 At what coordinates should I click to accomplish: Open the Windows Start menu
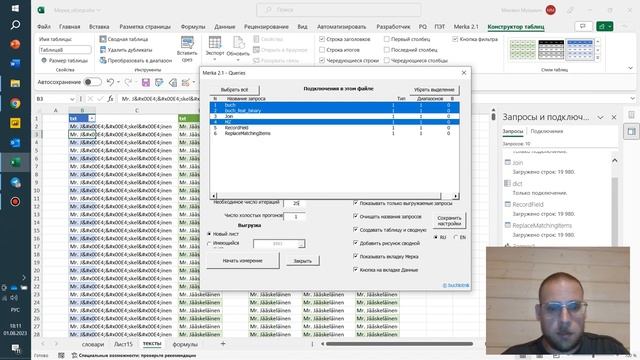coord(15,8)
